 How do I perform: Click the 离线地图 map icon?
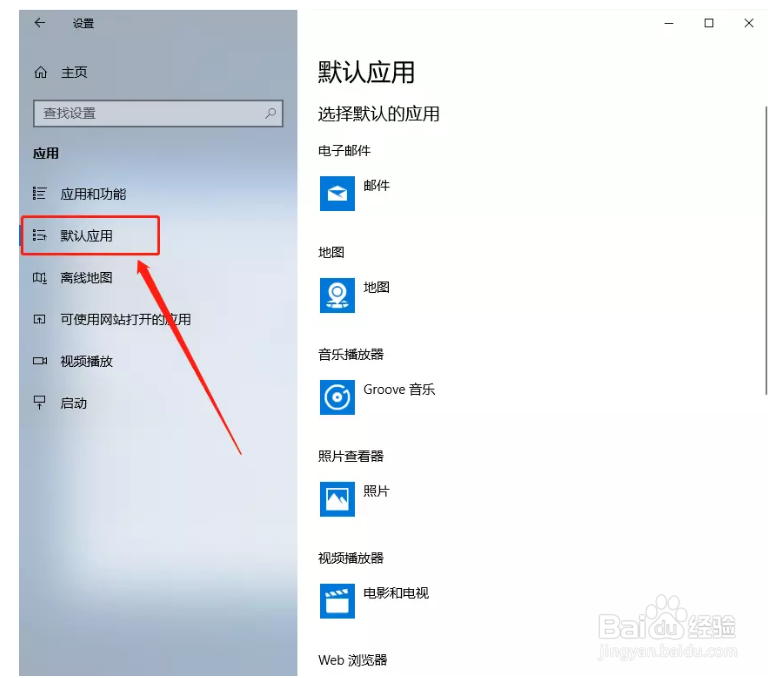click(x=39, y=278)
